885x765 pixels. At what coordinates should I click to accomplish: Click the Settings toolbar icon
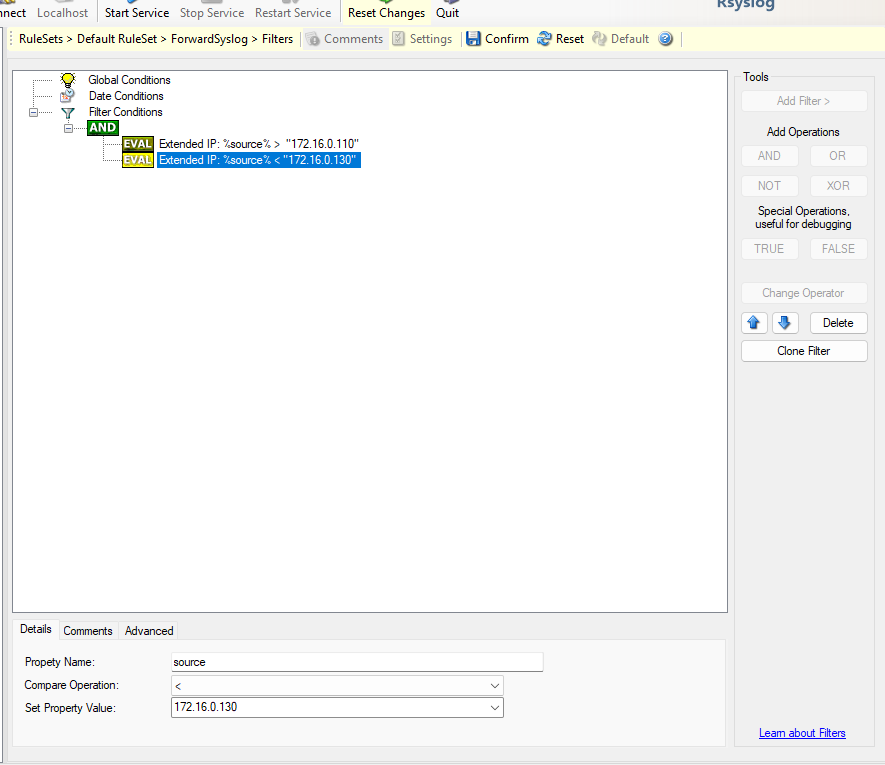point(398,39)
